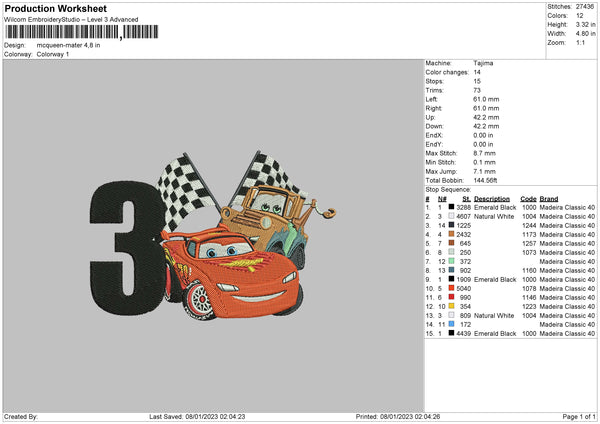Click the Left value 61.0 mm

tap(486, 99)
